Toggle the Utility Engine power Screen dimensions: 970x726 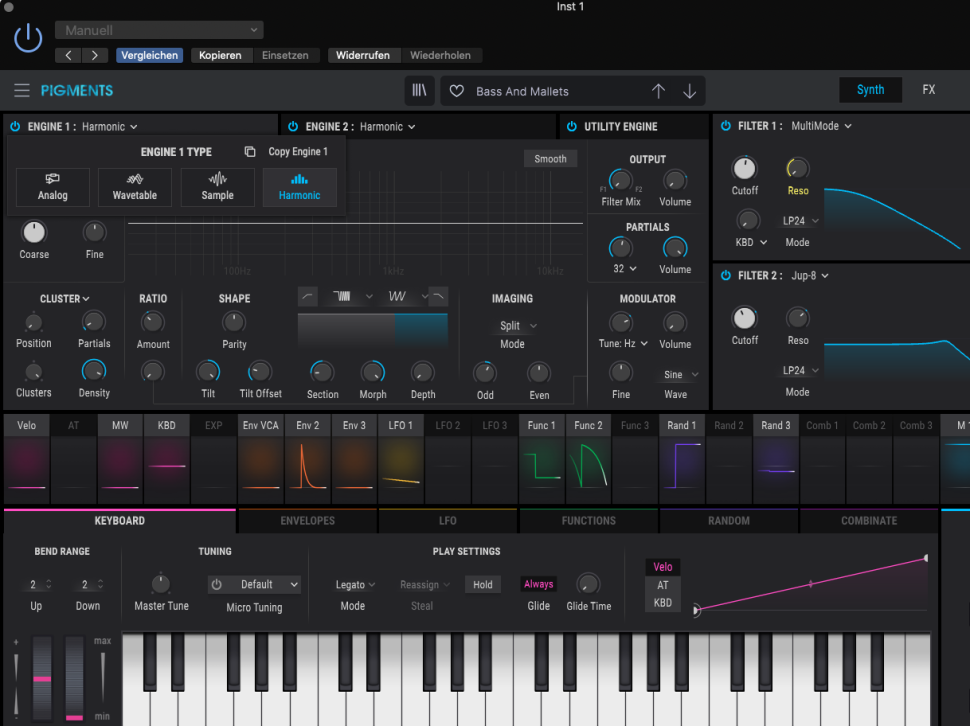[x=572, y=127]
